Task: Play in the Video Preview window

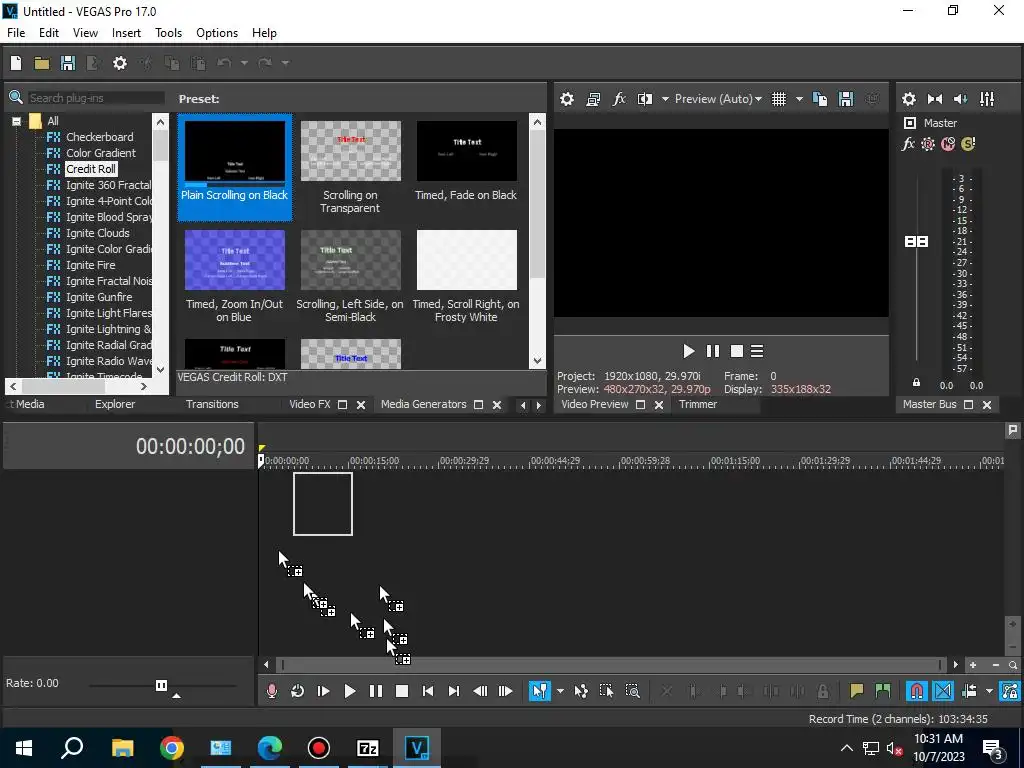Action: (688, 351)
